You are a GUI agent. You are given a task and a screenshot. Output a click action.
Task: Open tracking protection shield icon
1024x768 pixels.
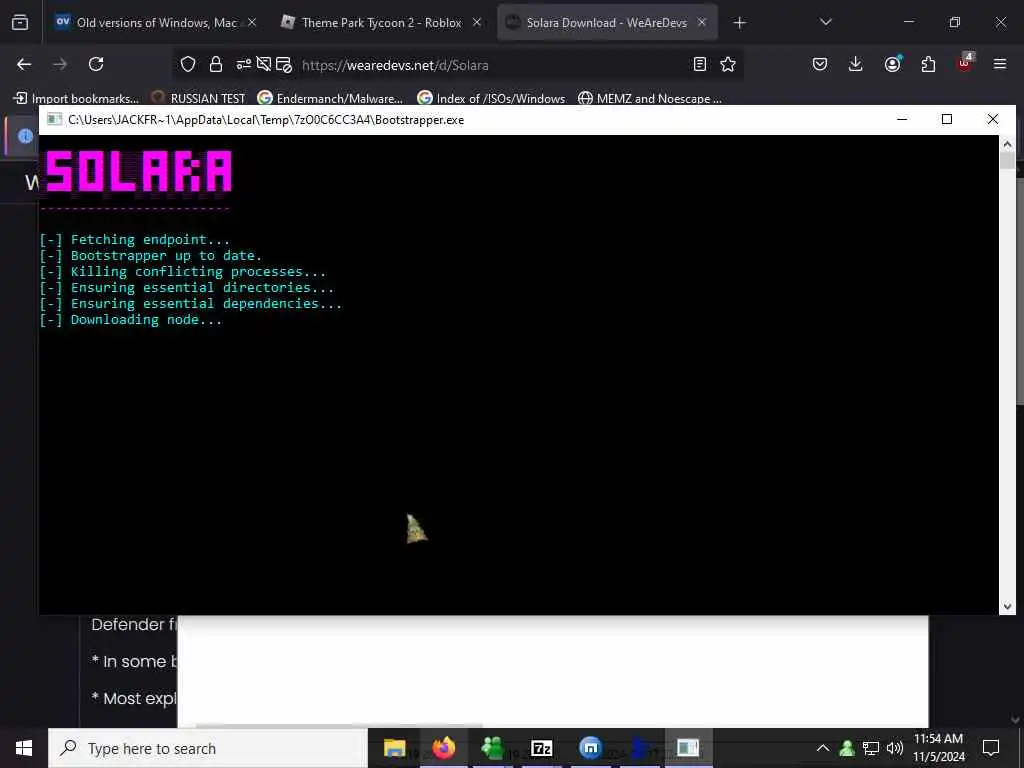coord(188,65)
